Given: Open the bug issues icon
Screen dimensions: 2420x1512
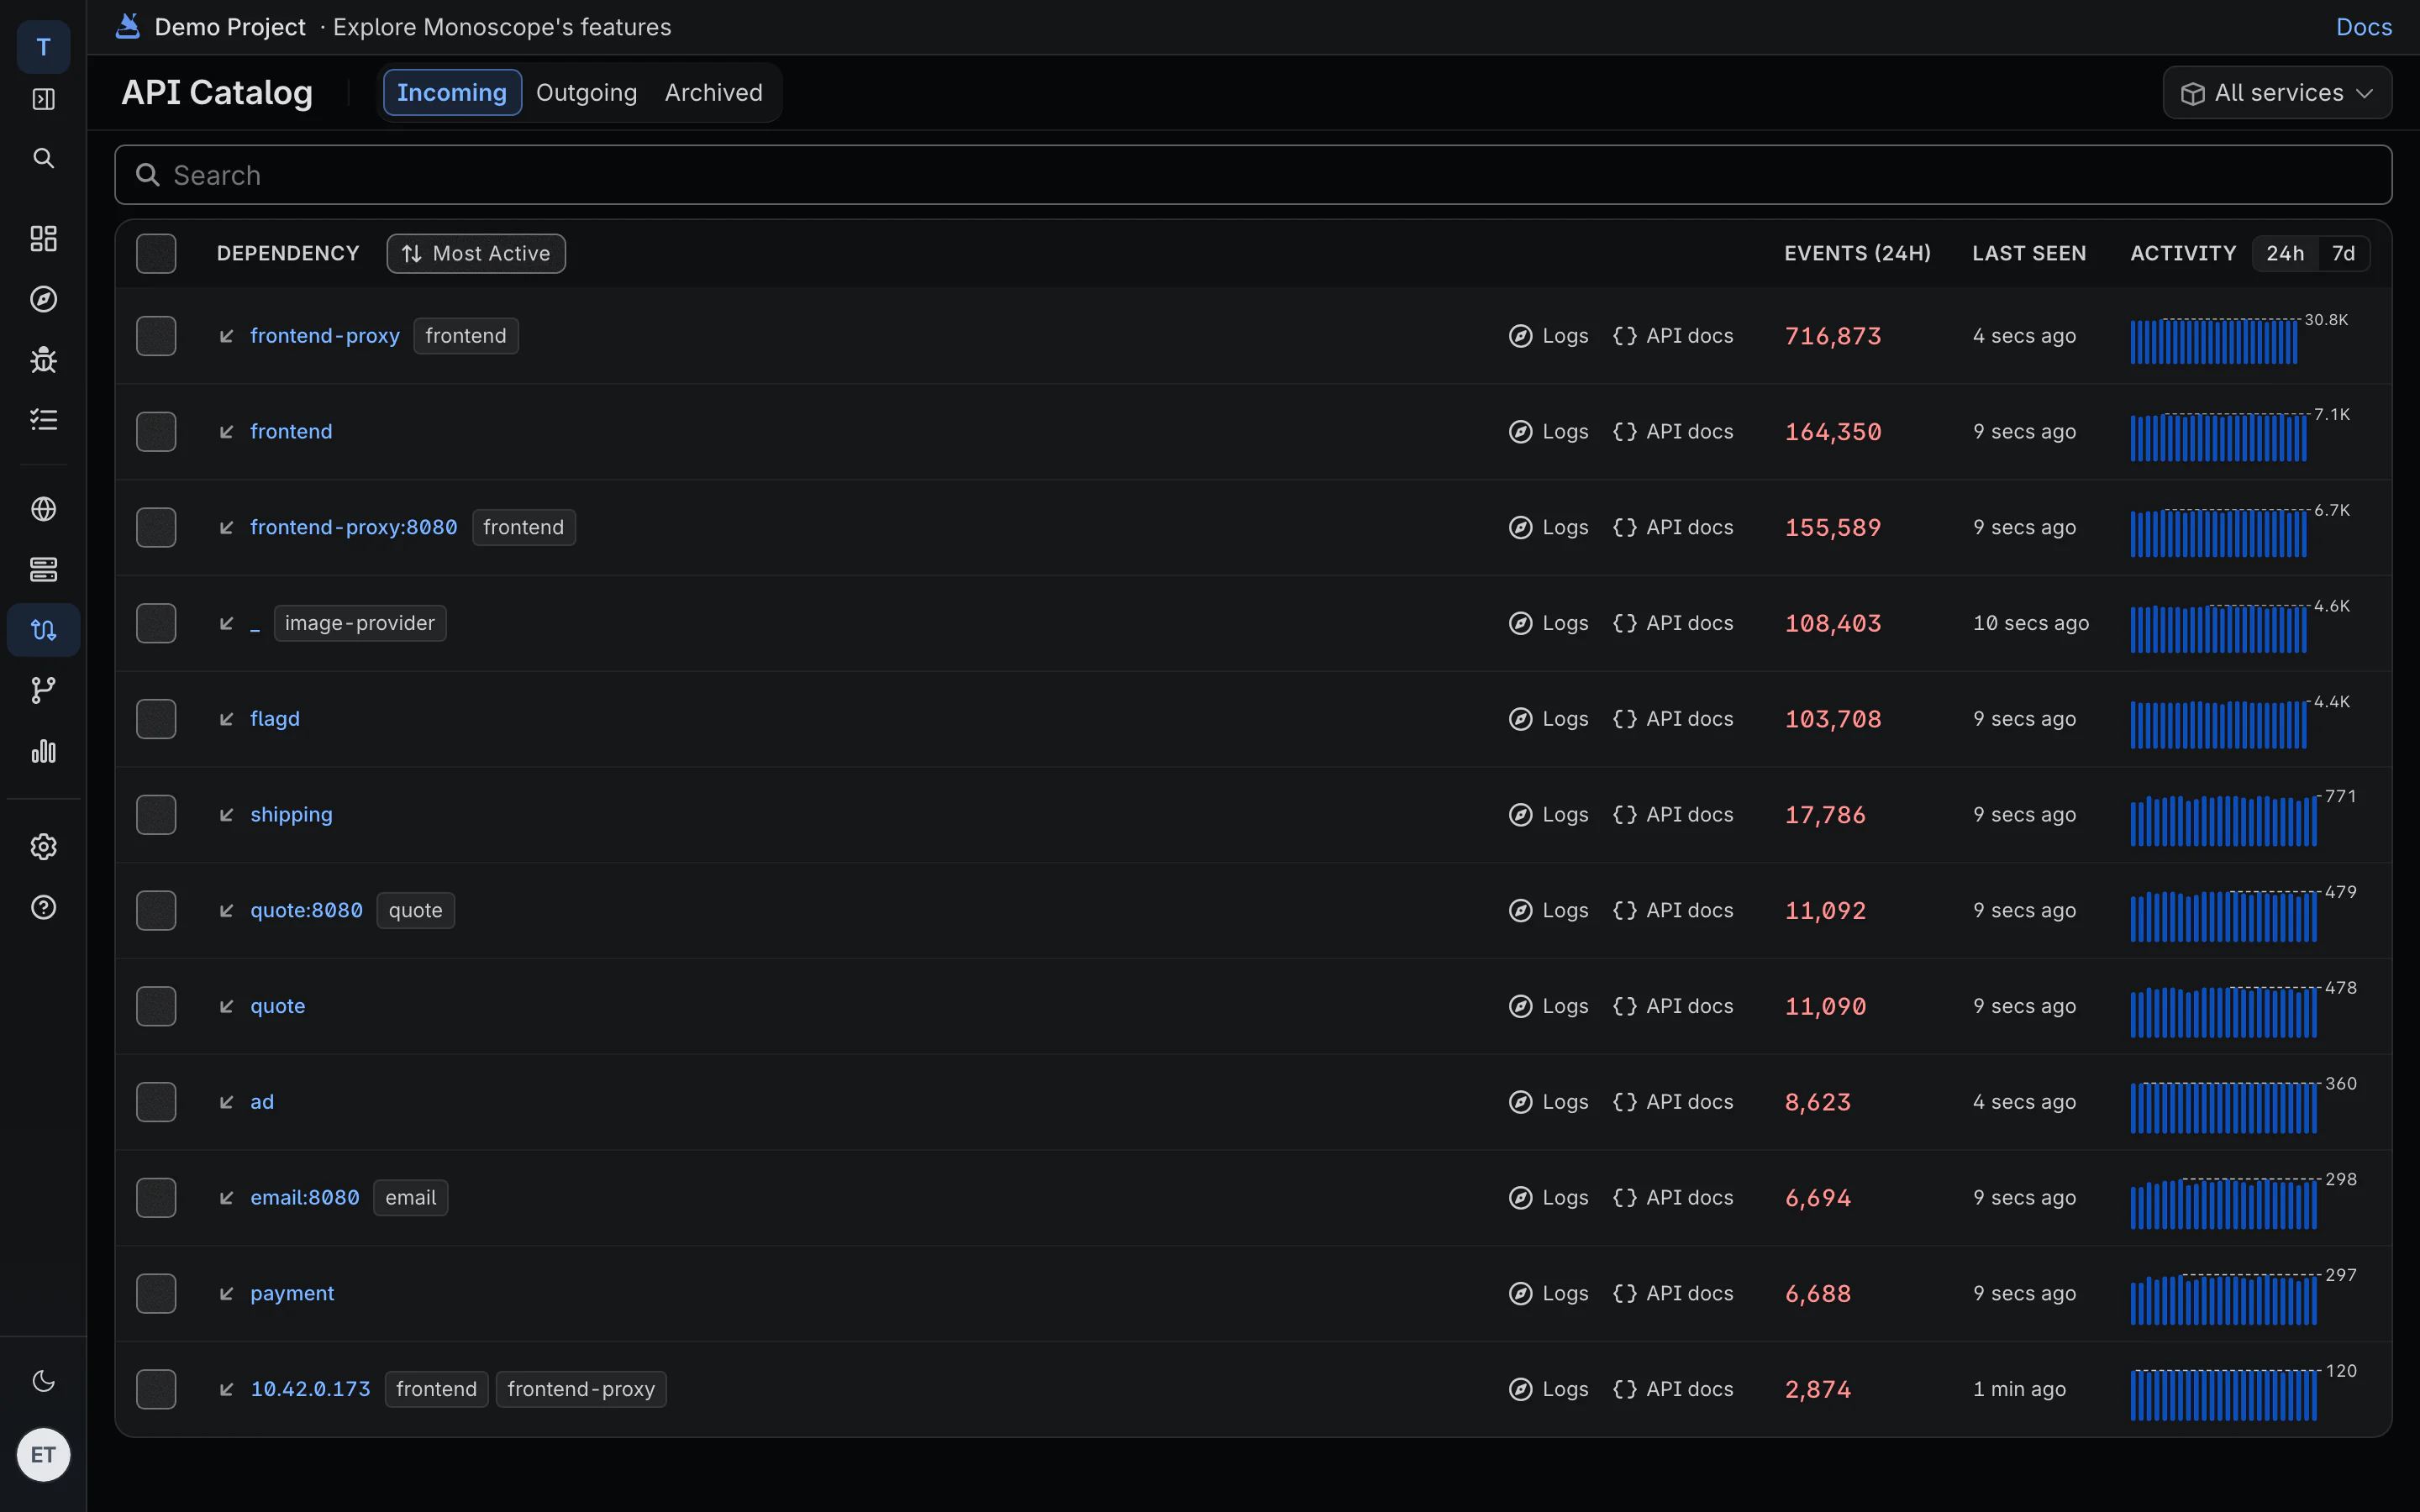Looking at the screenshot, I should (43, 359).
